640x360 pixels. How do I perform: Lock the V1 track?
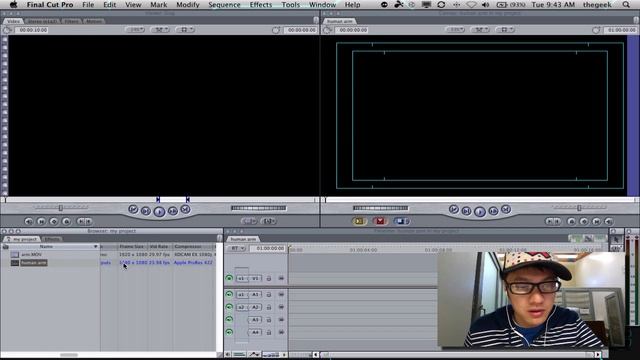point(269,278)
